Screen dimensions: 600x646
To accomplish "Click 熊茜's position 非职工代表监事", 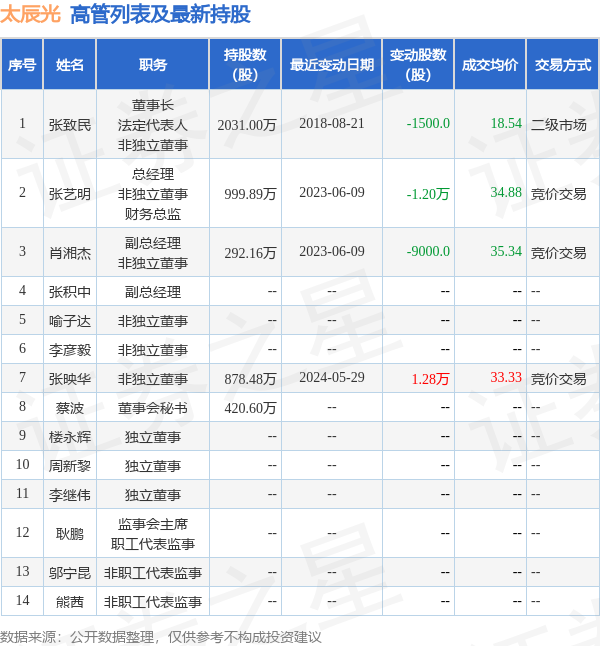I will pos(152,602).
